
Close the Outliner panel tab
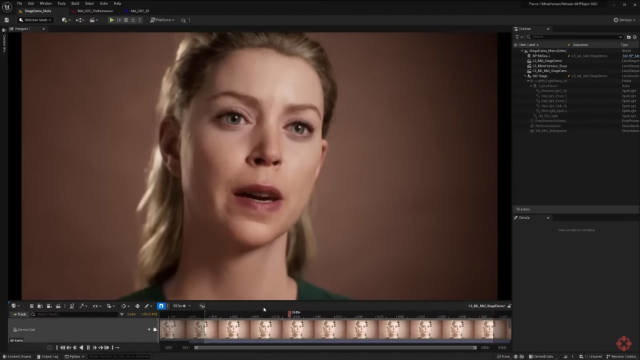[548, 29]
